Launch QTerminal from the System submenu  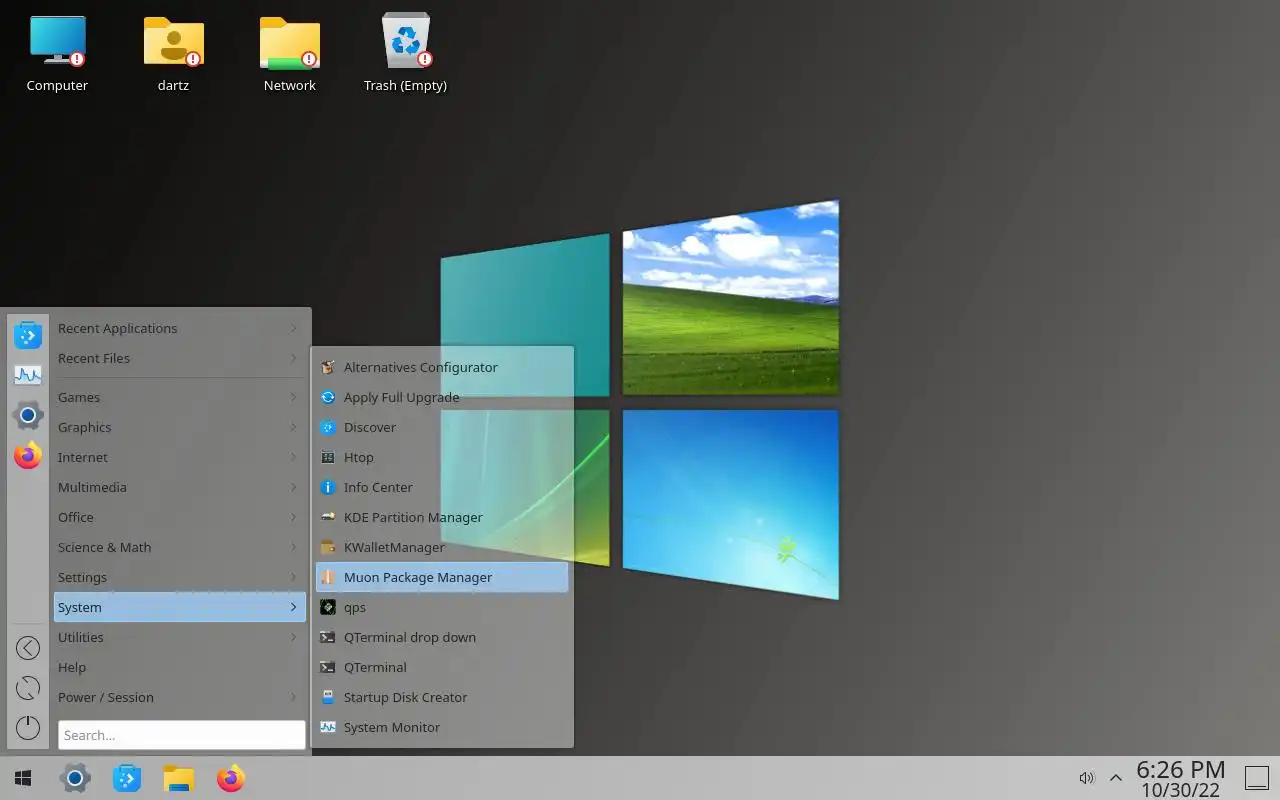pyautogui.click(x=442, y=667)
